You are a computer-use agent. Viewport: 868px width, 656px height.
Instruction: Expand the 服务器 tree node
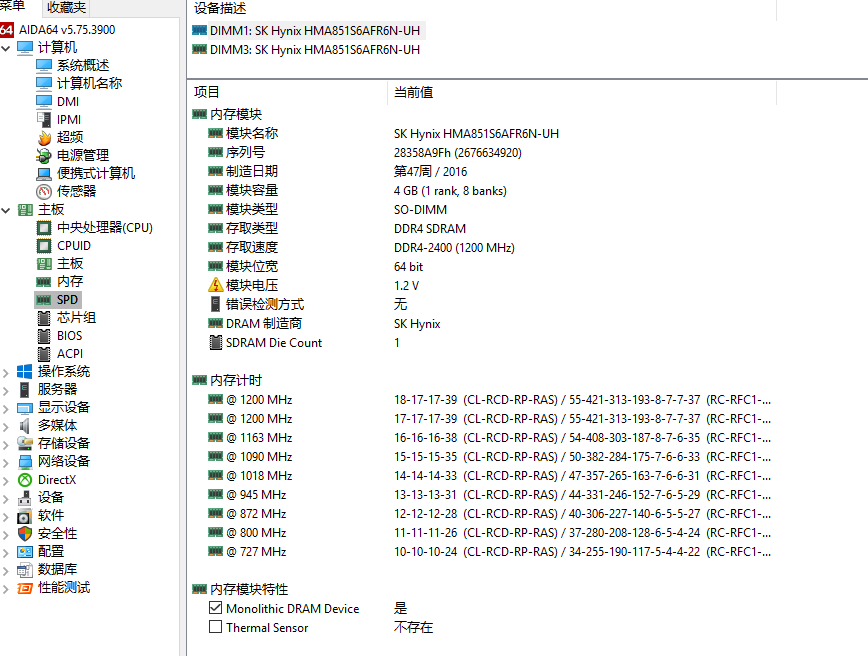[6, 390]
